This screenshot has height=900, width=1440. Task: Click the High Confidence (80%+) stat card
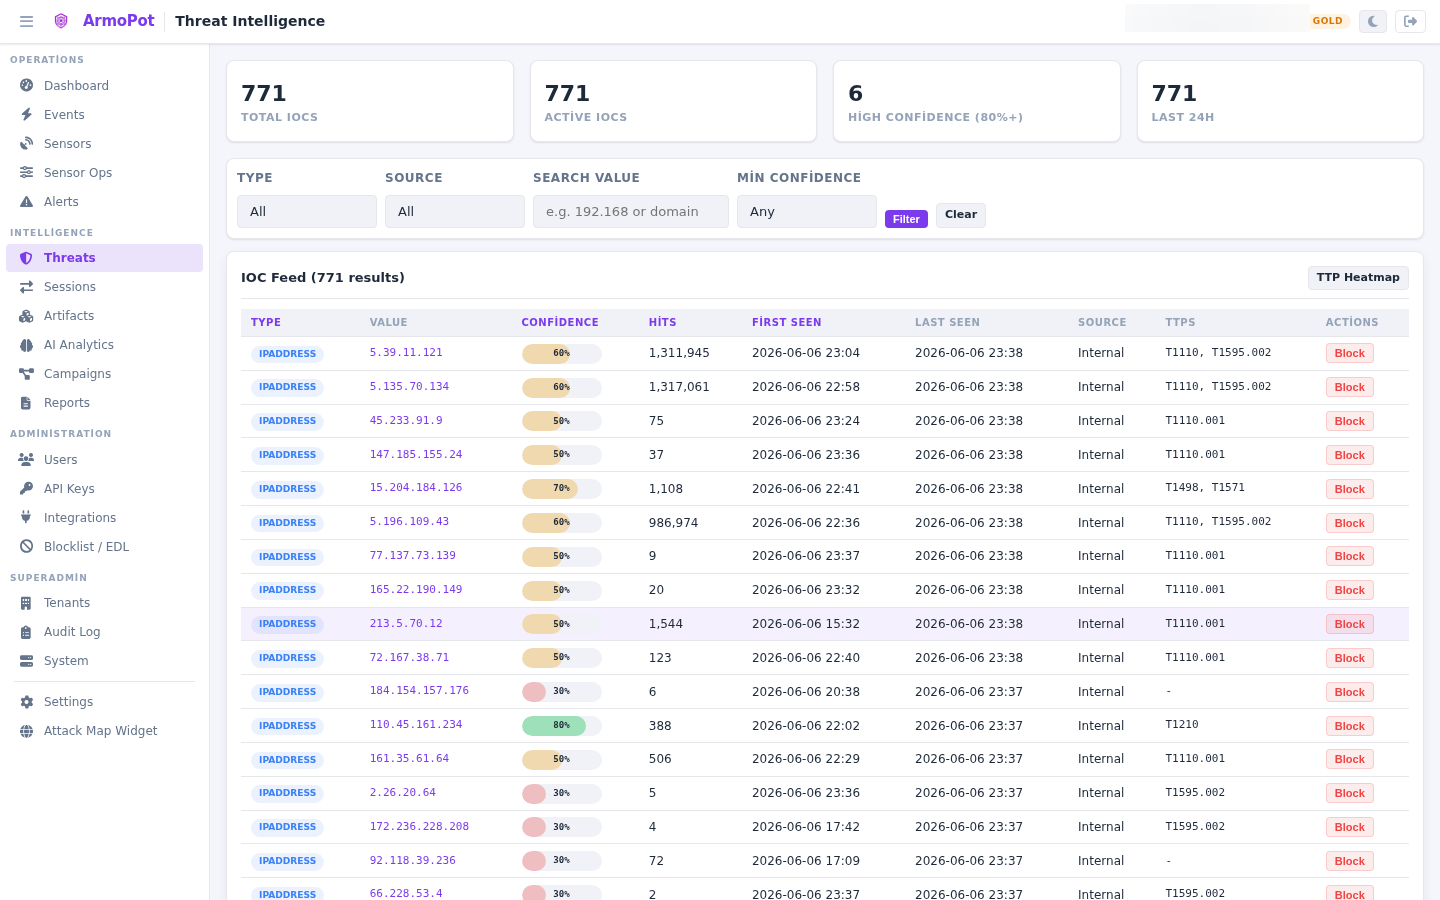point(977,101)
